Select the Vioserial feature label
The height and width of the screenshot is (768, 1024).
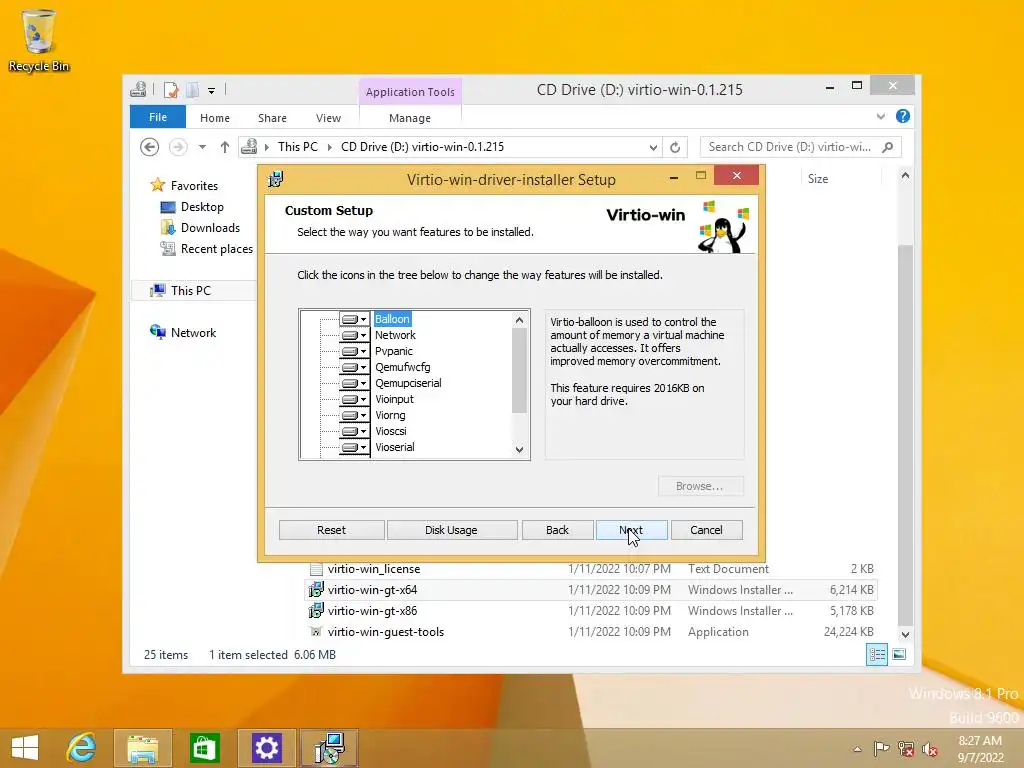394,447
